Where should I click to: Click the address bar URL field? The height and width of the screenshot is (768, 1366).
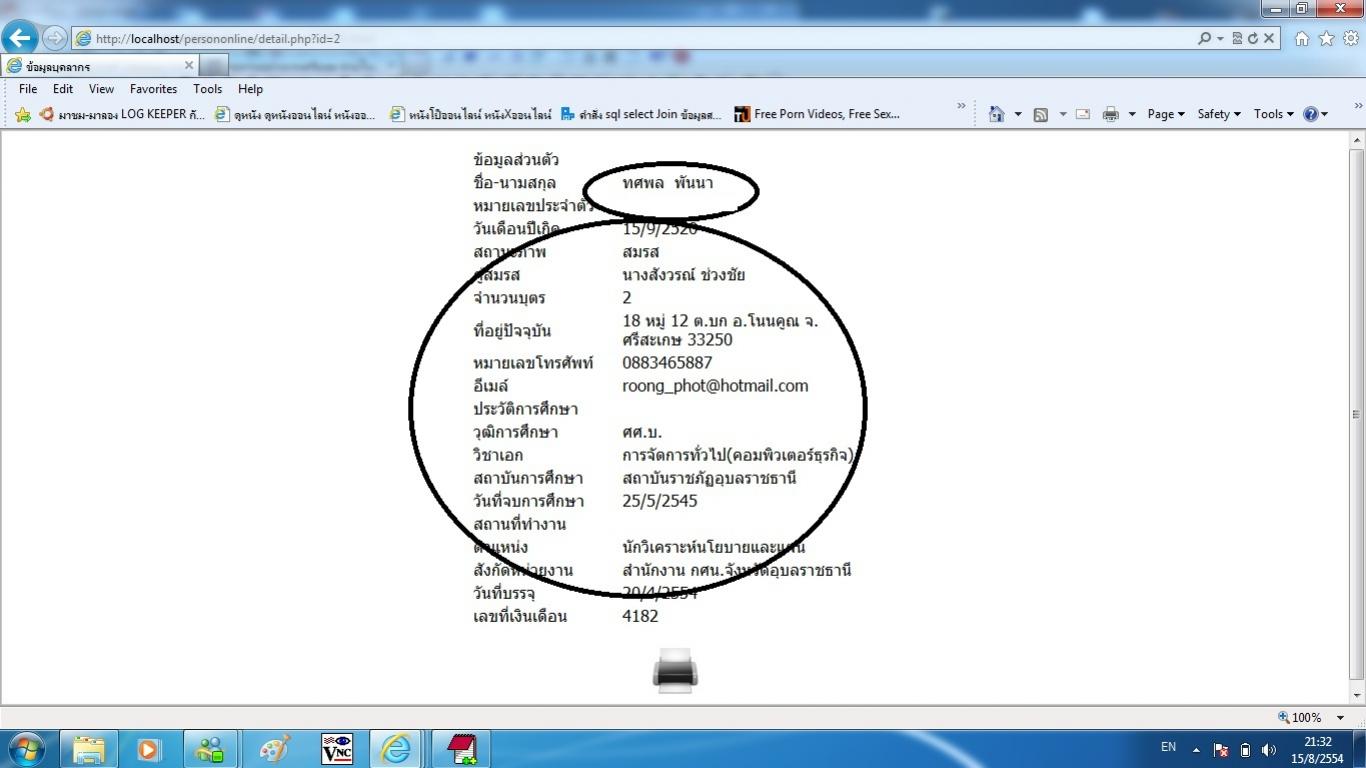pyautogui.click(x=632, y=38)
